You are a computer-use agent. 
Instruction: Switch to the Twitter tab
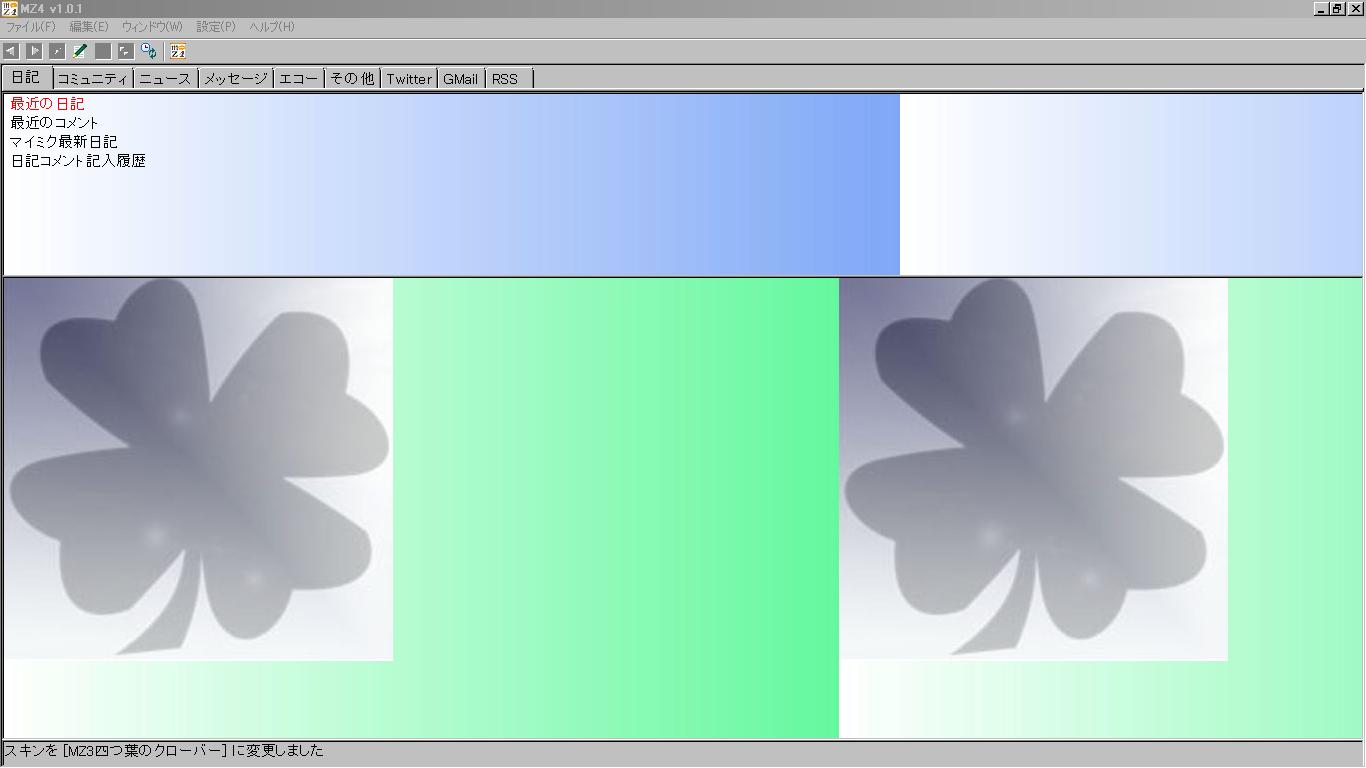point(409,79)
